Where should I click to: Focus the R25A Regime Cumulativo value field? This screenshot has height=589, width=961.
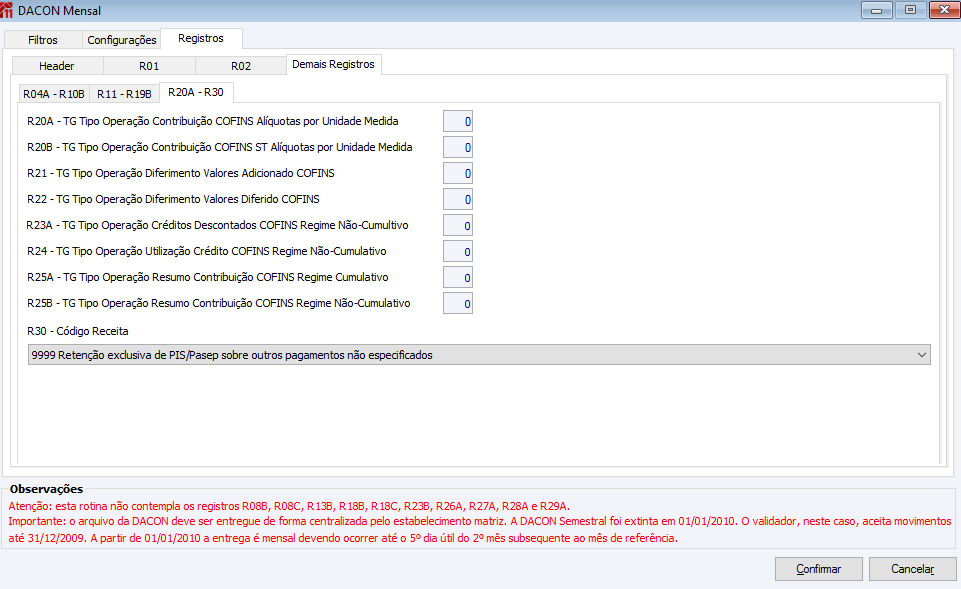coord(458,278)
